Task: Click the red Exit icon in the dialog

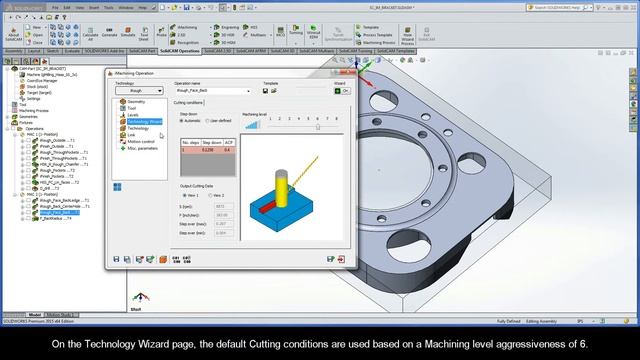Action: pyautogui.click(x=341, y=259)
